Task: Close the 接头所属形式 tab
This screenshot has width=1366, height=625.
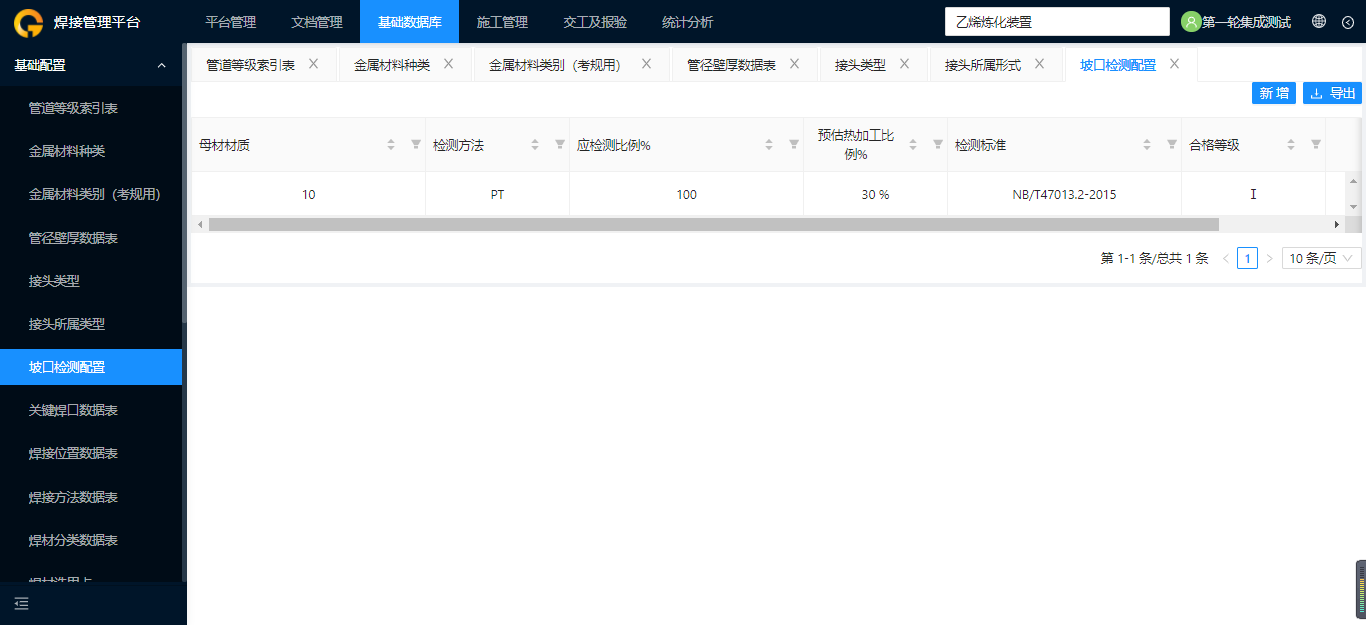Action: tap(1039, 64)
